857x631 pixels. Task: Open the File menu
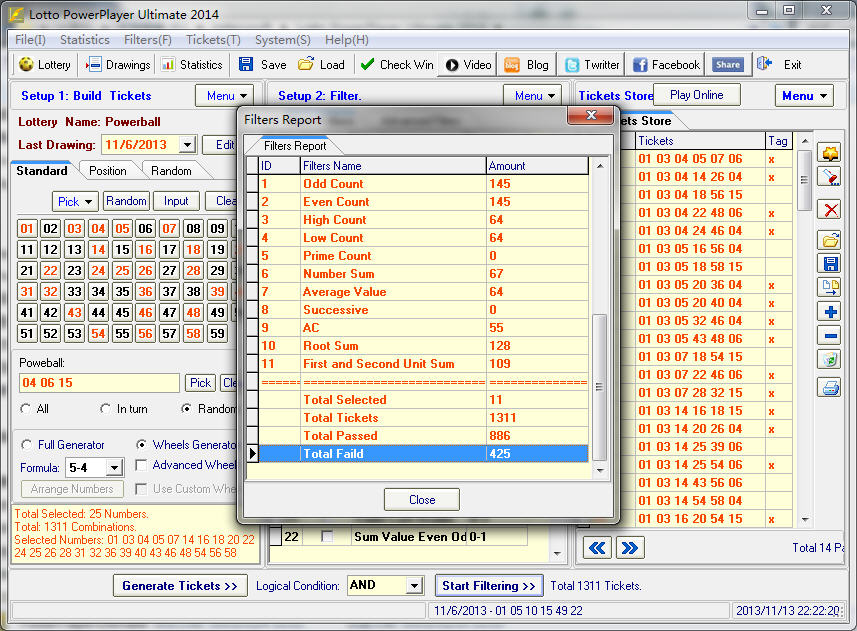30,40
